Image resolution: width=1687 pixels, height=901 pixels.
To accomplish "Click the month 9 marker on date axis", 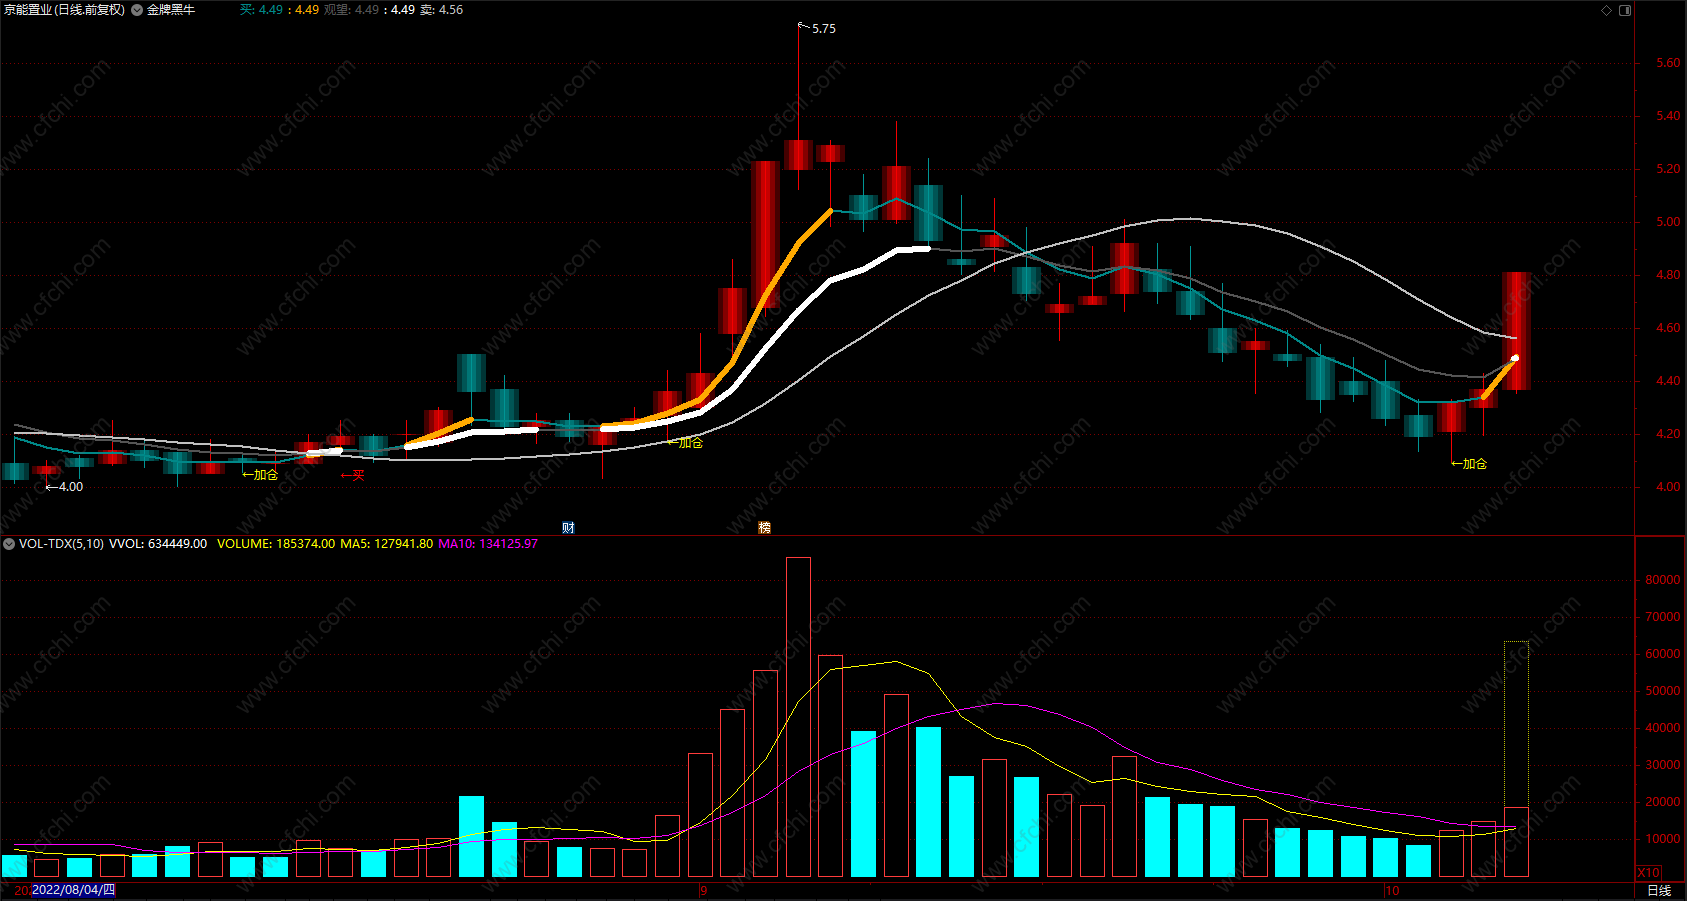I will click(704, 890).
